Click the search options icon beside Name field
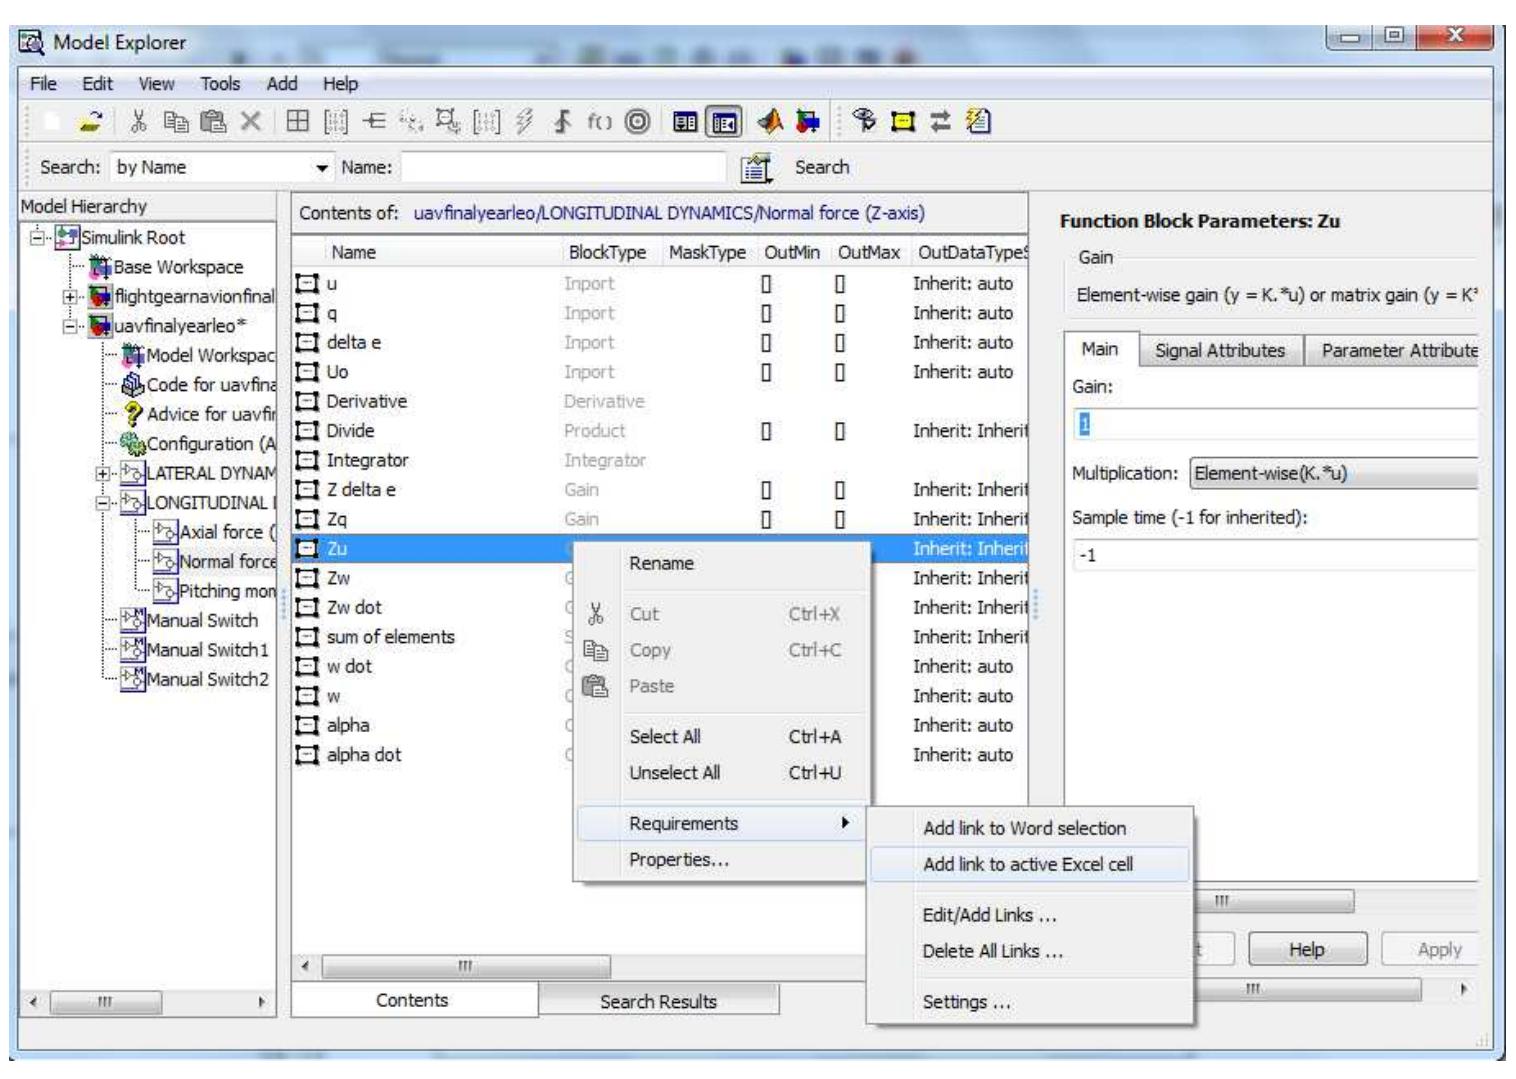Screen dimensions: 1516x1079 757,168
